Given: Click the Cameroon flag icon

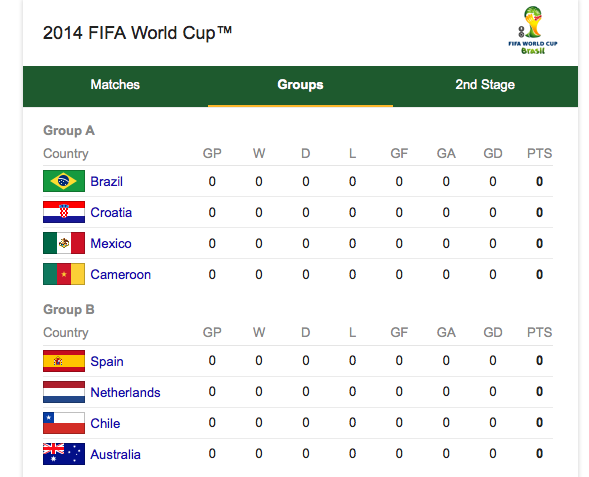Looking at the screenshot, I should (64, 274).
